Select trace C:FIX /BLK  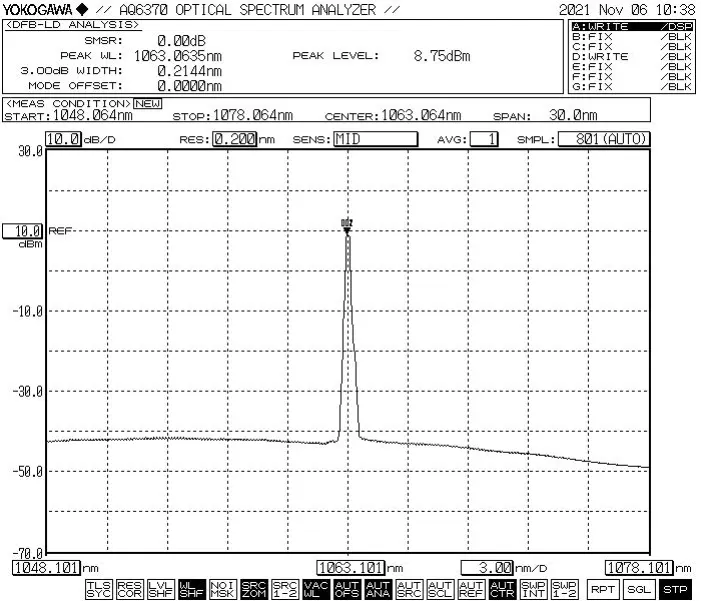point(632,47)
